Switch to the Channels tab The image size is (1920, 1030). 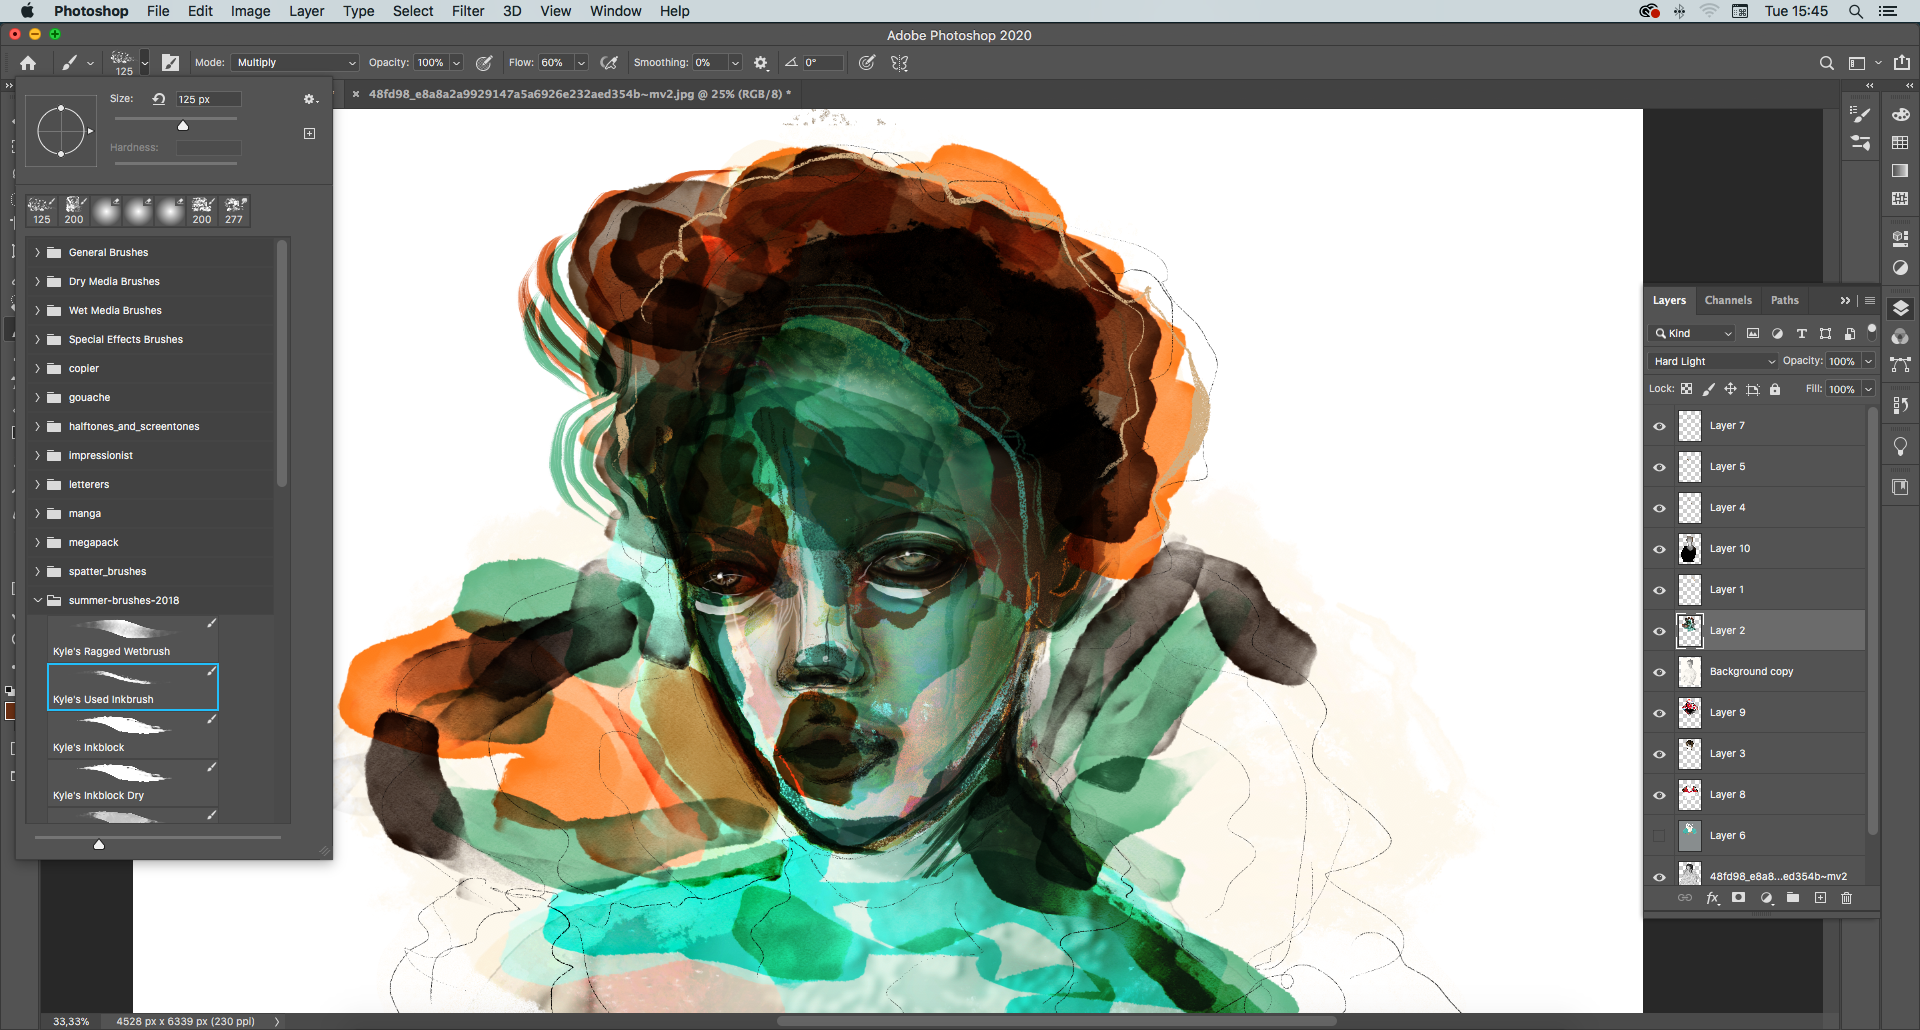pos(1727,300)
